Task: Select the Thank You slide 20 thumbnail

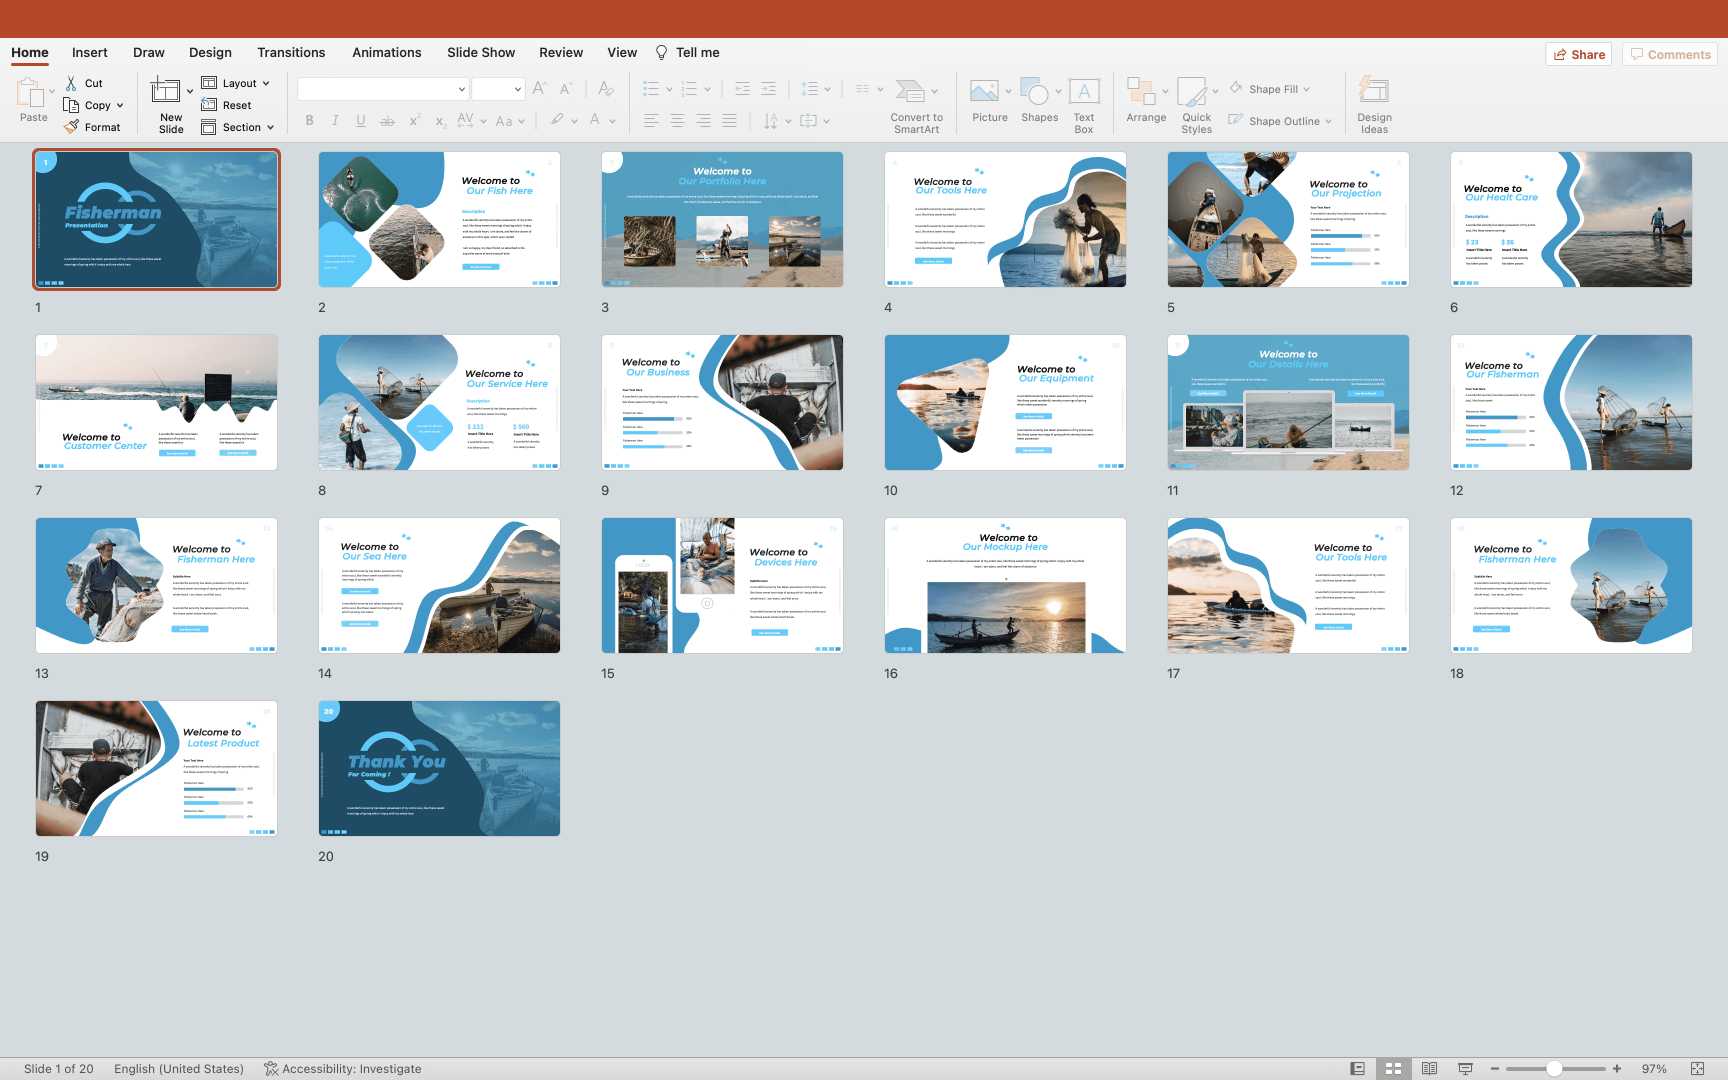Action: tap(439, 768)
